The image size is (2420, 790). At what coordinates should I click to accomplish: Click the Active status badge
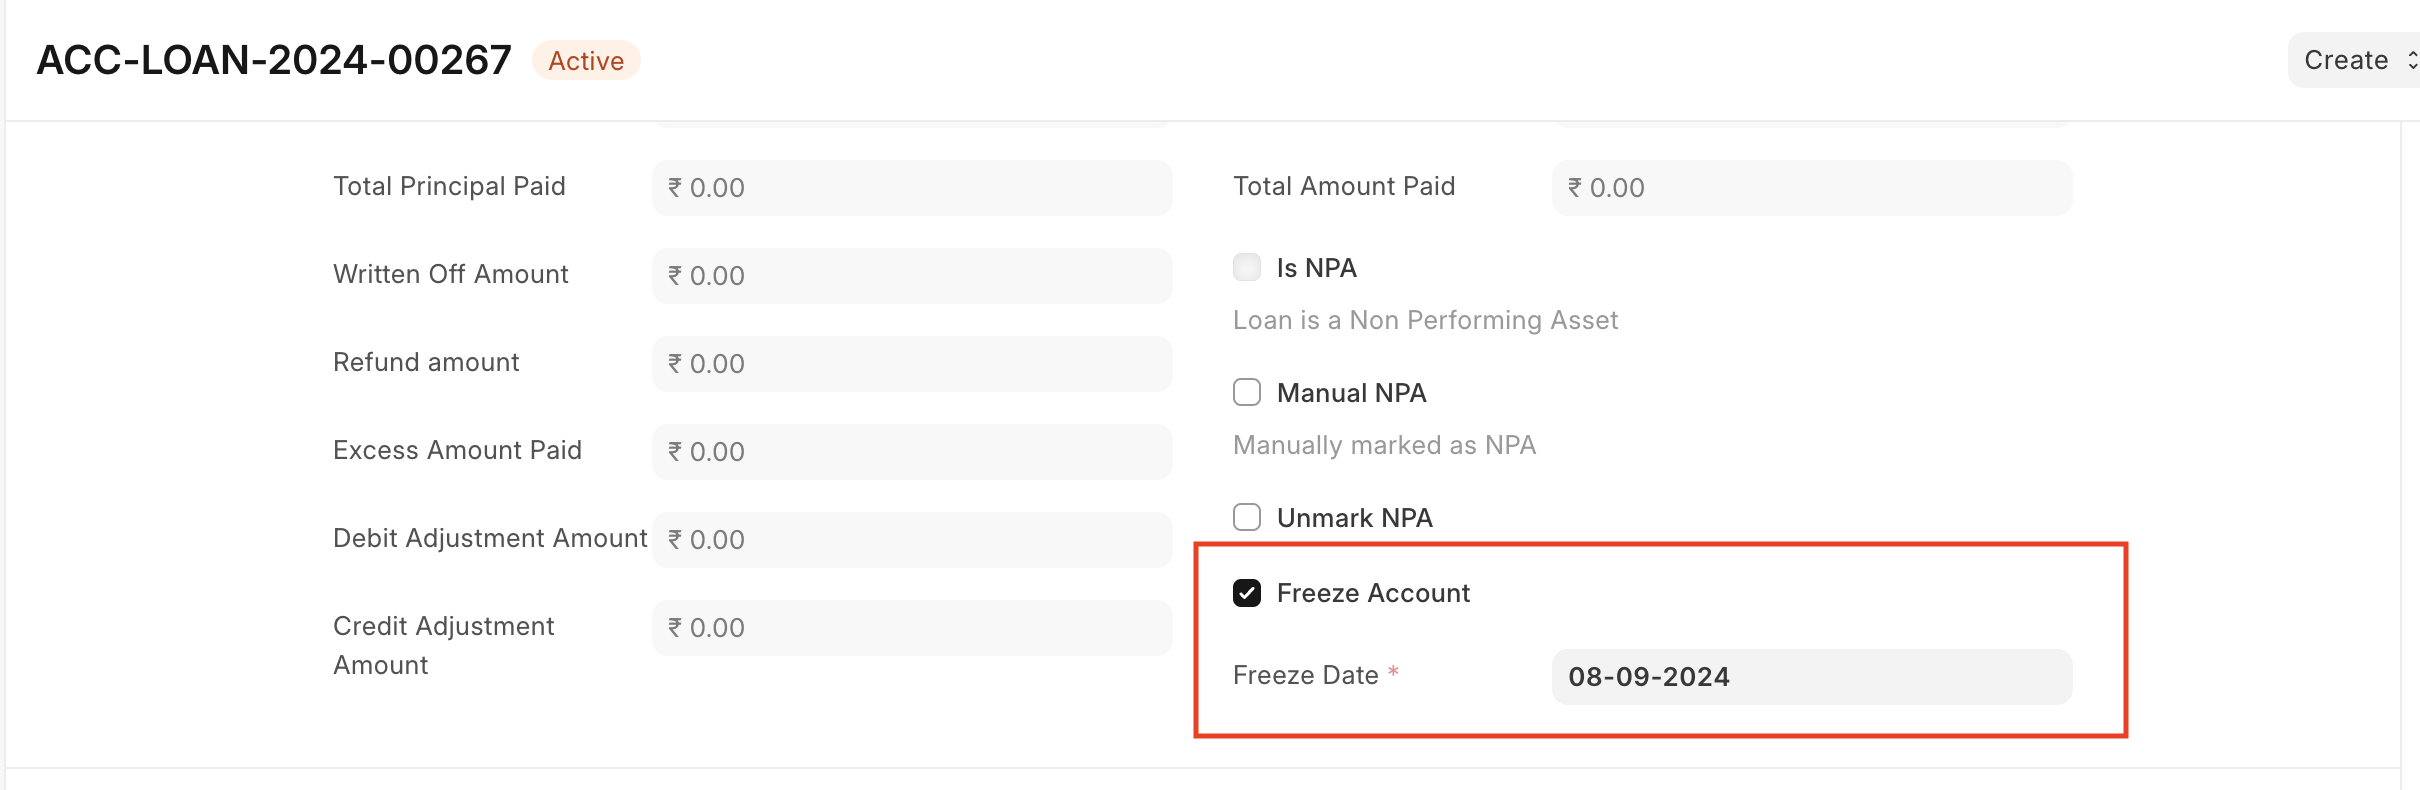point(585,60)
